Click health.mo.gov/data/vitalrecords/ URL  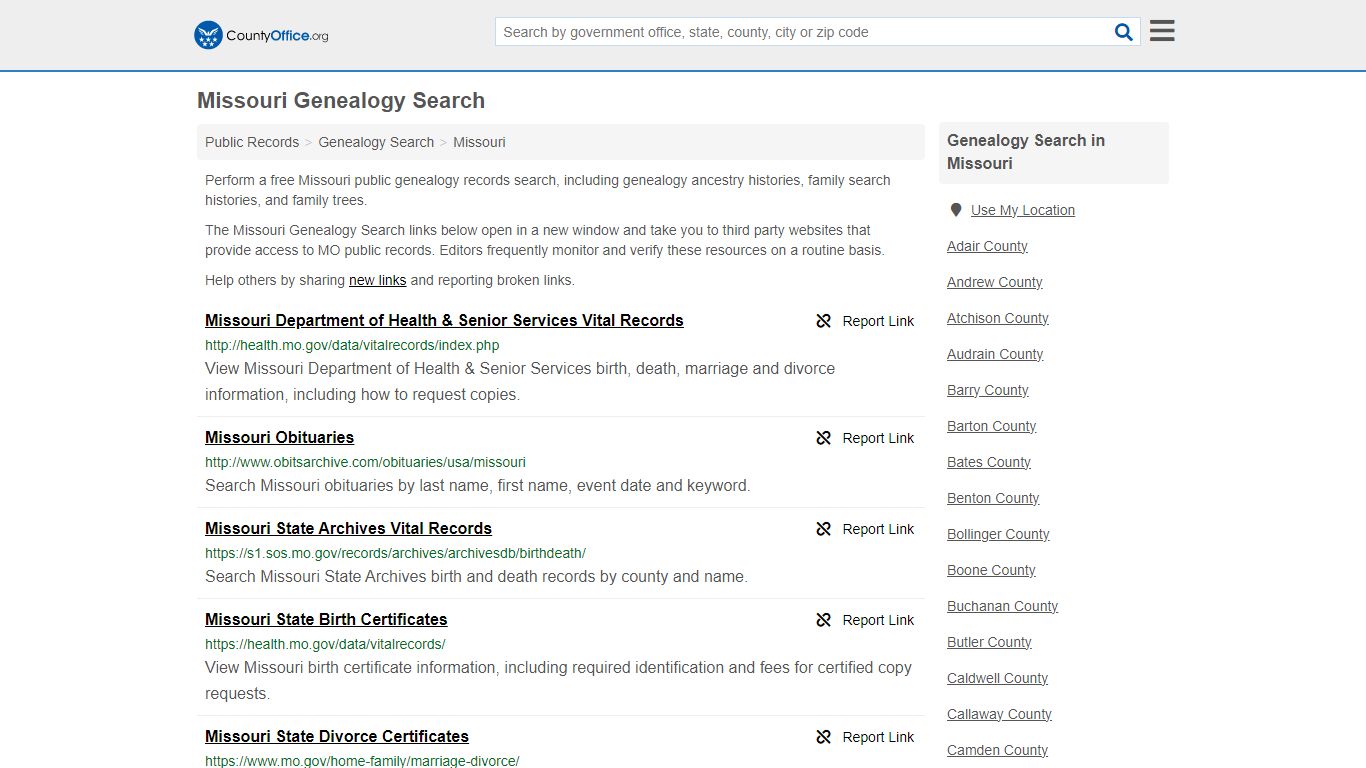[325, 644]
